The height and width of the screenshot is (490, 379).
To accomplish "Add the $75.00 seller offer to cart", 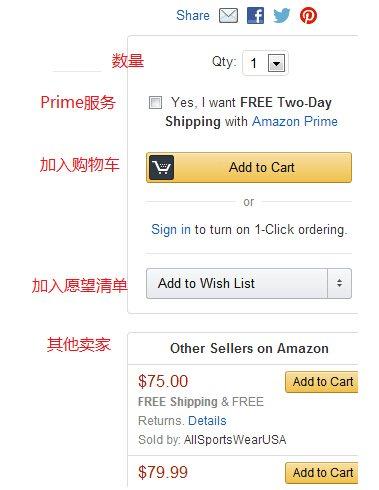I will click(322, 382).
